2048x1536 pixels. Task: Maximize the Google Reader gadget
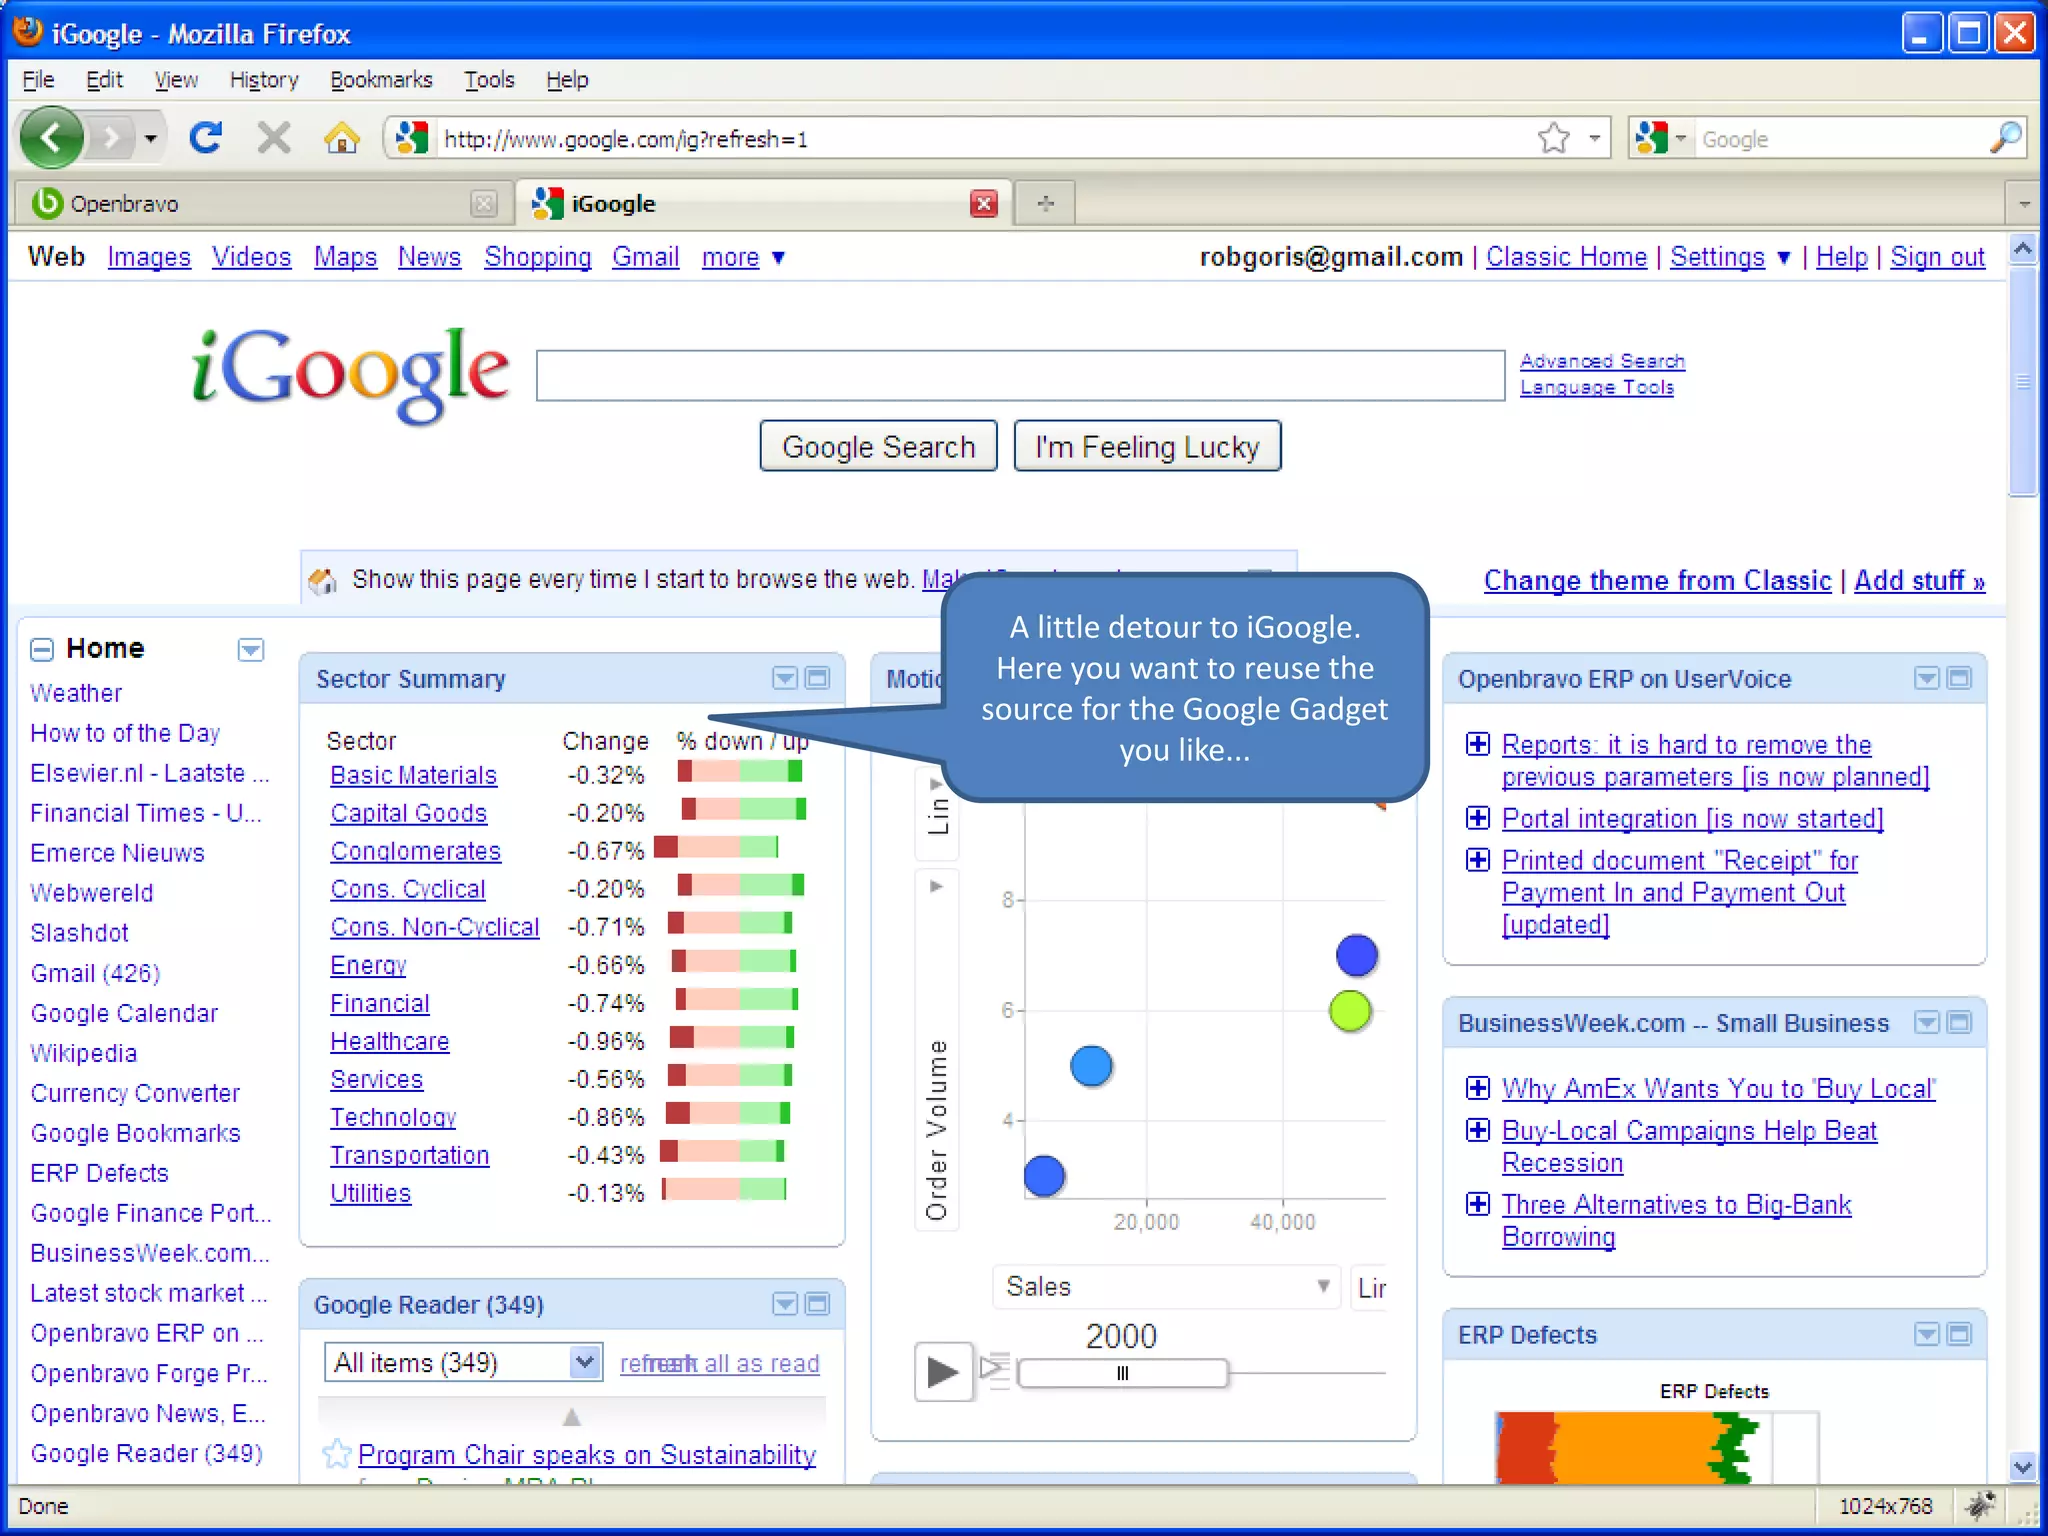coord(818,1304)
